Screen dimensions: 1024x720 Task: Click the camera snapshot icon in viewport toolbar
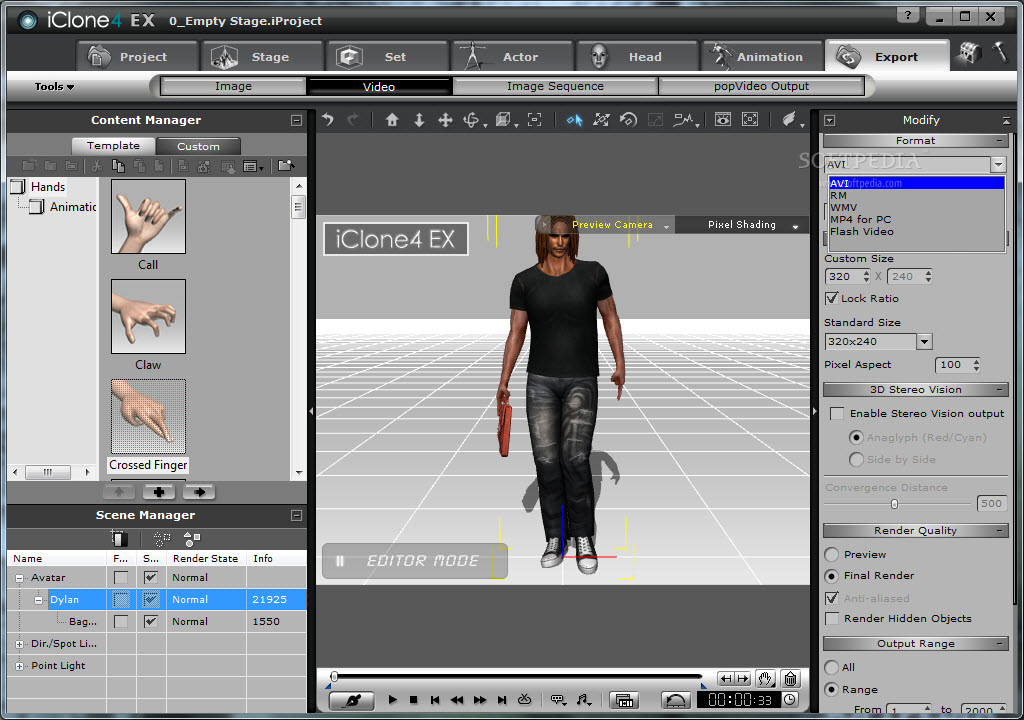(x=722, y=120)
